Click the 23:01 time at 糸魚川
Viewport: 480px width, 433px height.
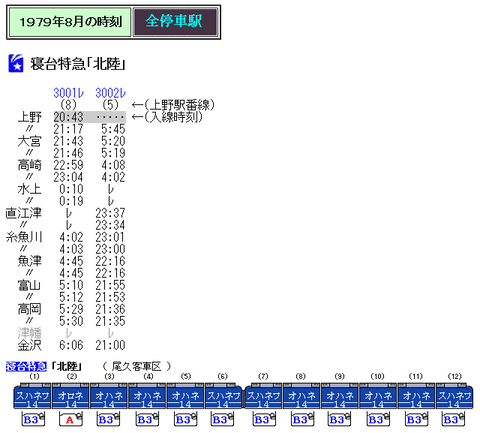click(110, 237)
